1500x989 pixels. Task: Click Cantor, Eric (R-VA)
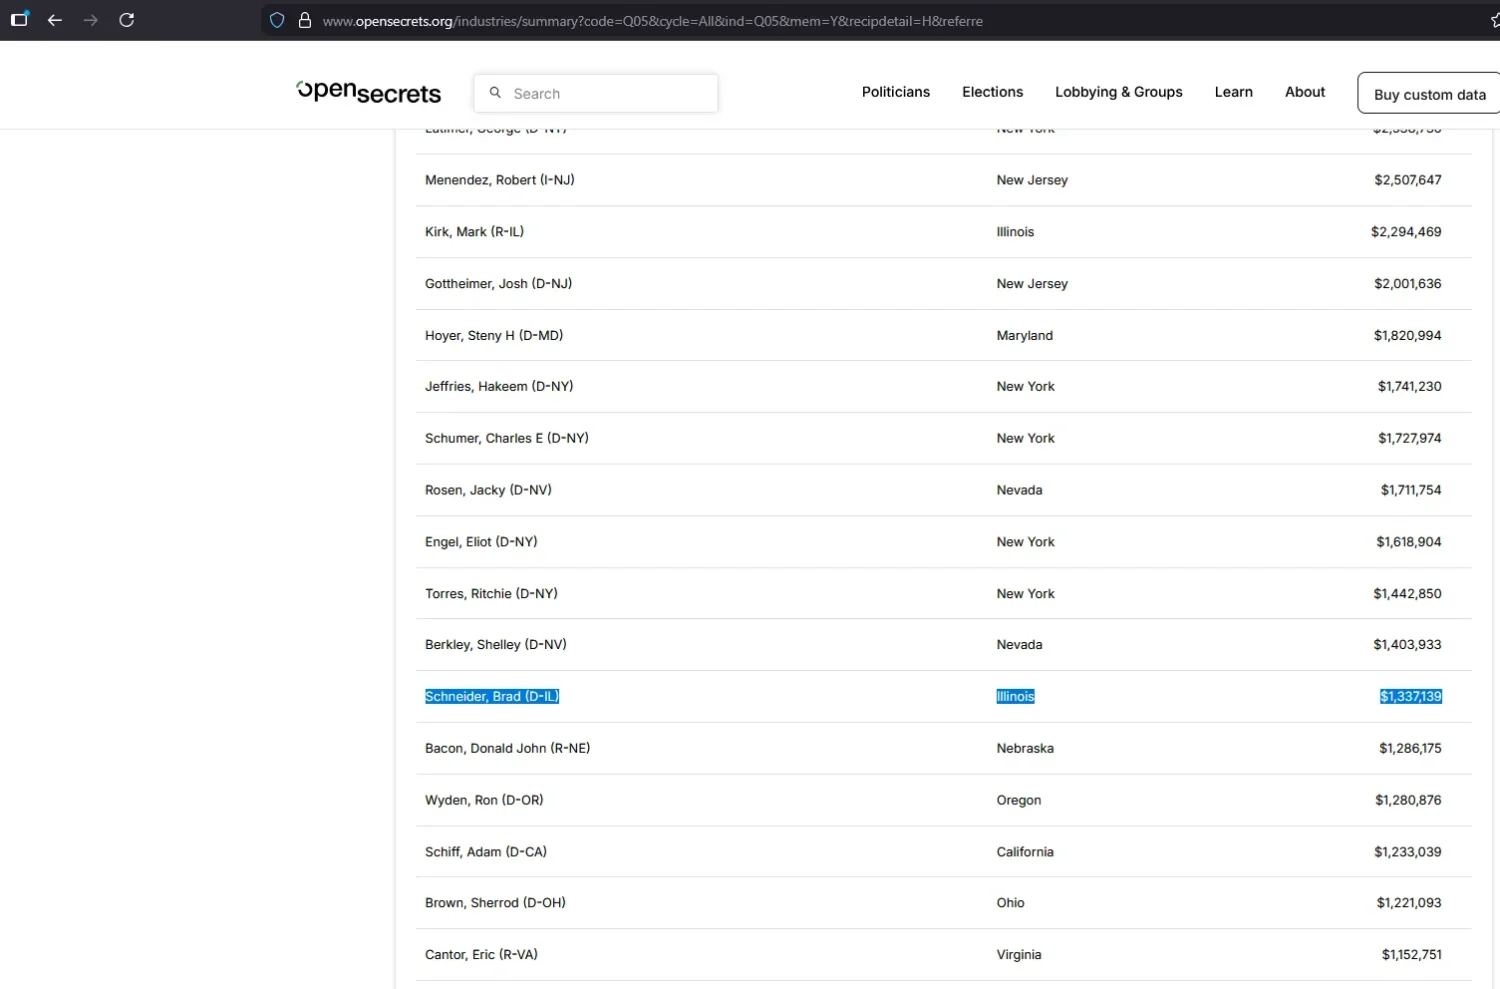[481, 955]
